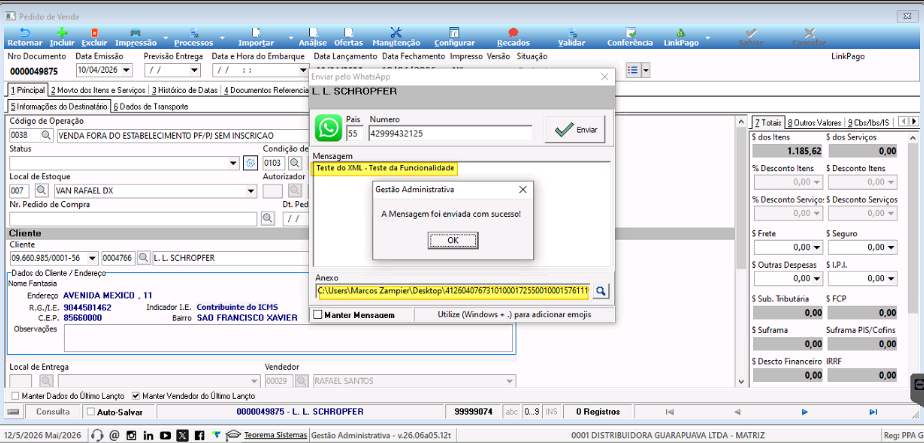Screen dimensions: 924x443
Task: Open the Cliente CNPJ dropdown
Action: 92,257
